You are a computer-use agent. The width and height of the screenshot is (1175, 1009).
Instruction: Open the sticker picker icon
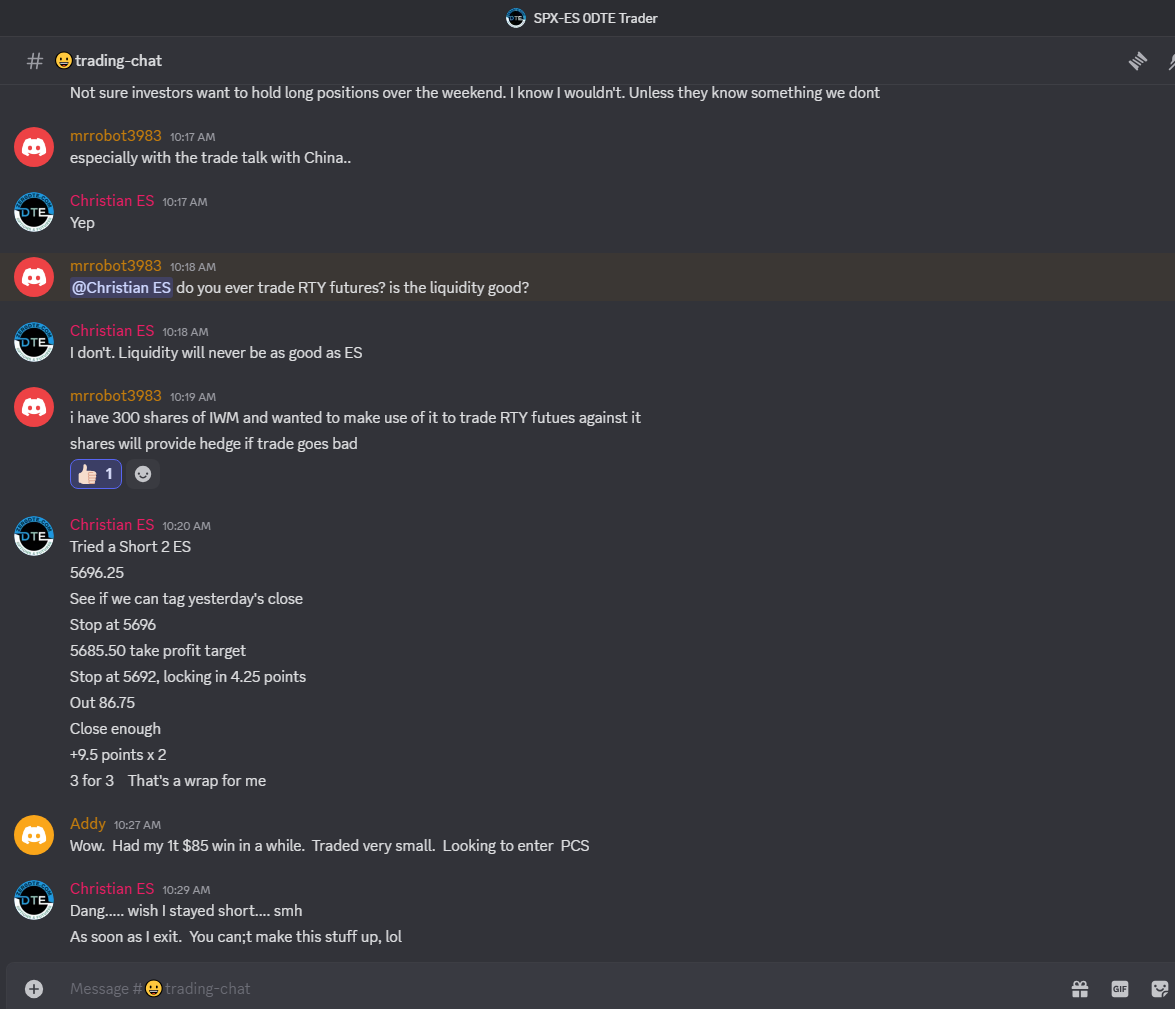(x=1159, y=989)
